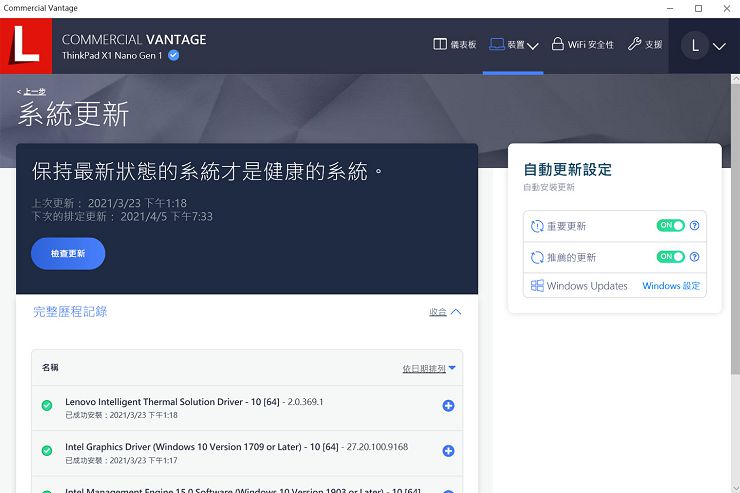
Task: Click the verified checkmark badge beside ThinkPad X1 Nano
Action: 174,55
